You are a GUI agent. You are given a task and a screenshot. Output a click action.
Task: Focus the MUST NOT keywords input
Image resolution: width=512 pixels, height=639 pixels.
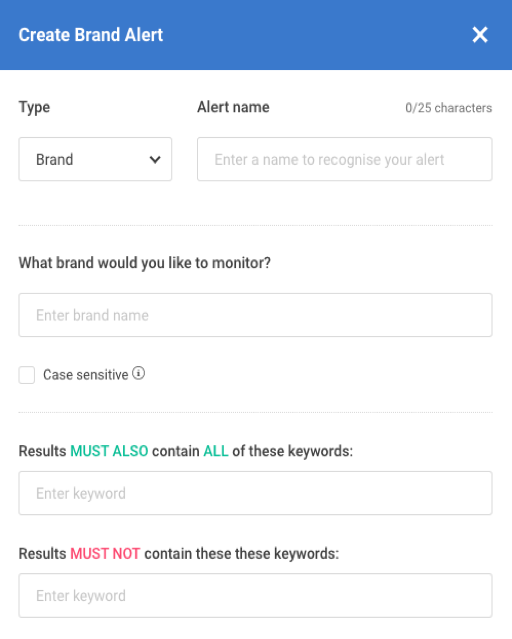pyautogui.click(x=255, y=595)
